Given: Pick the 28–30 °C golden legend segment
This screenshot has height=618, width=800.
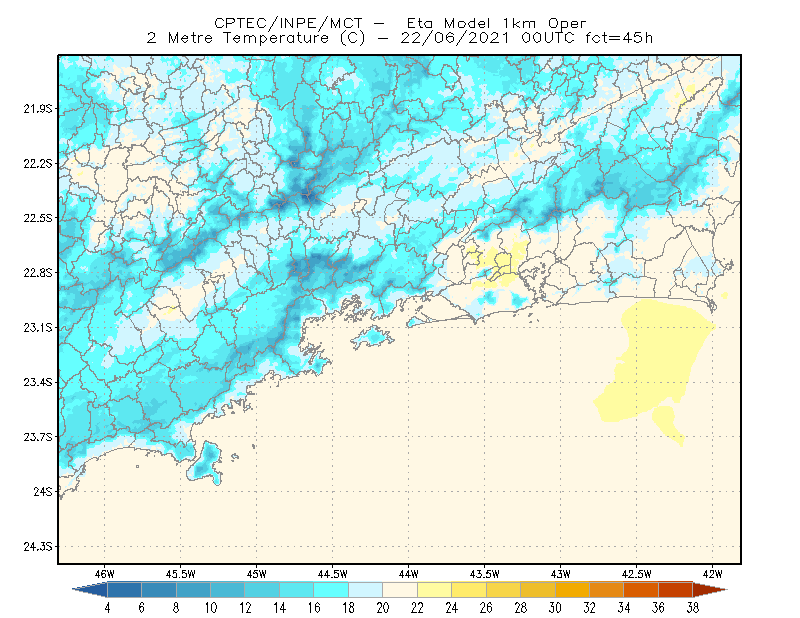Looking at the screenshot, I should click(538, 590).
